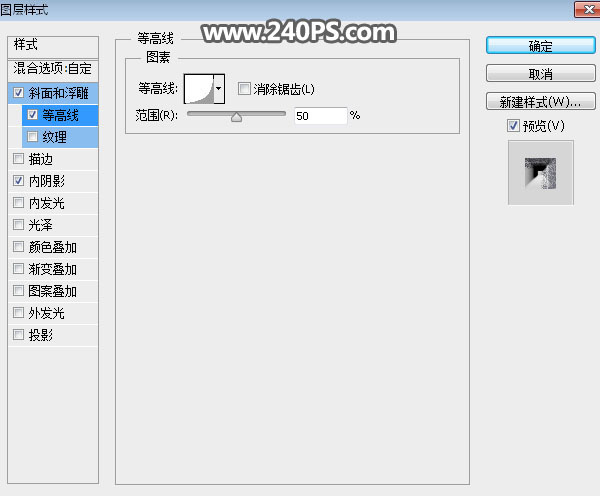Click the 取消 cancel button
Viewport: 600px width, 496px height.
(x=541, y=73)
